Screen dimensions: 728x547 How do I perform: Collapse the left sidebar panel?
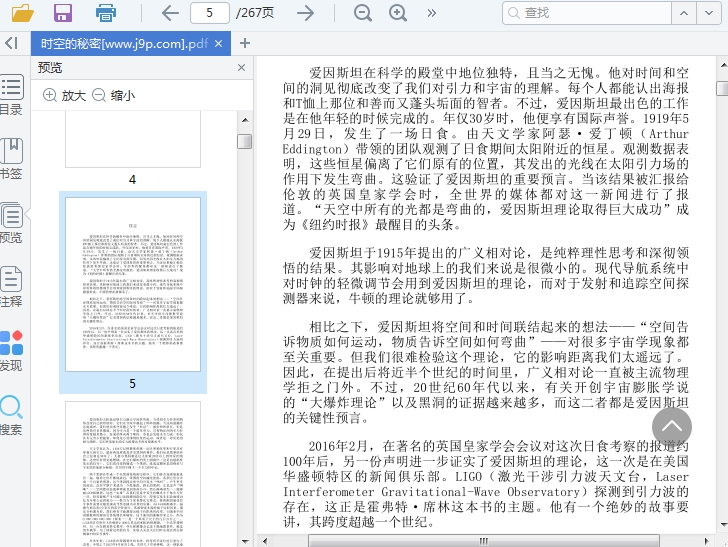(11, 43)
